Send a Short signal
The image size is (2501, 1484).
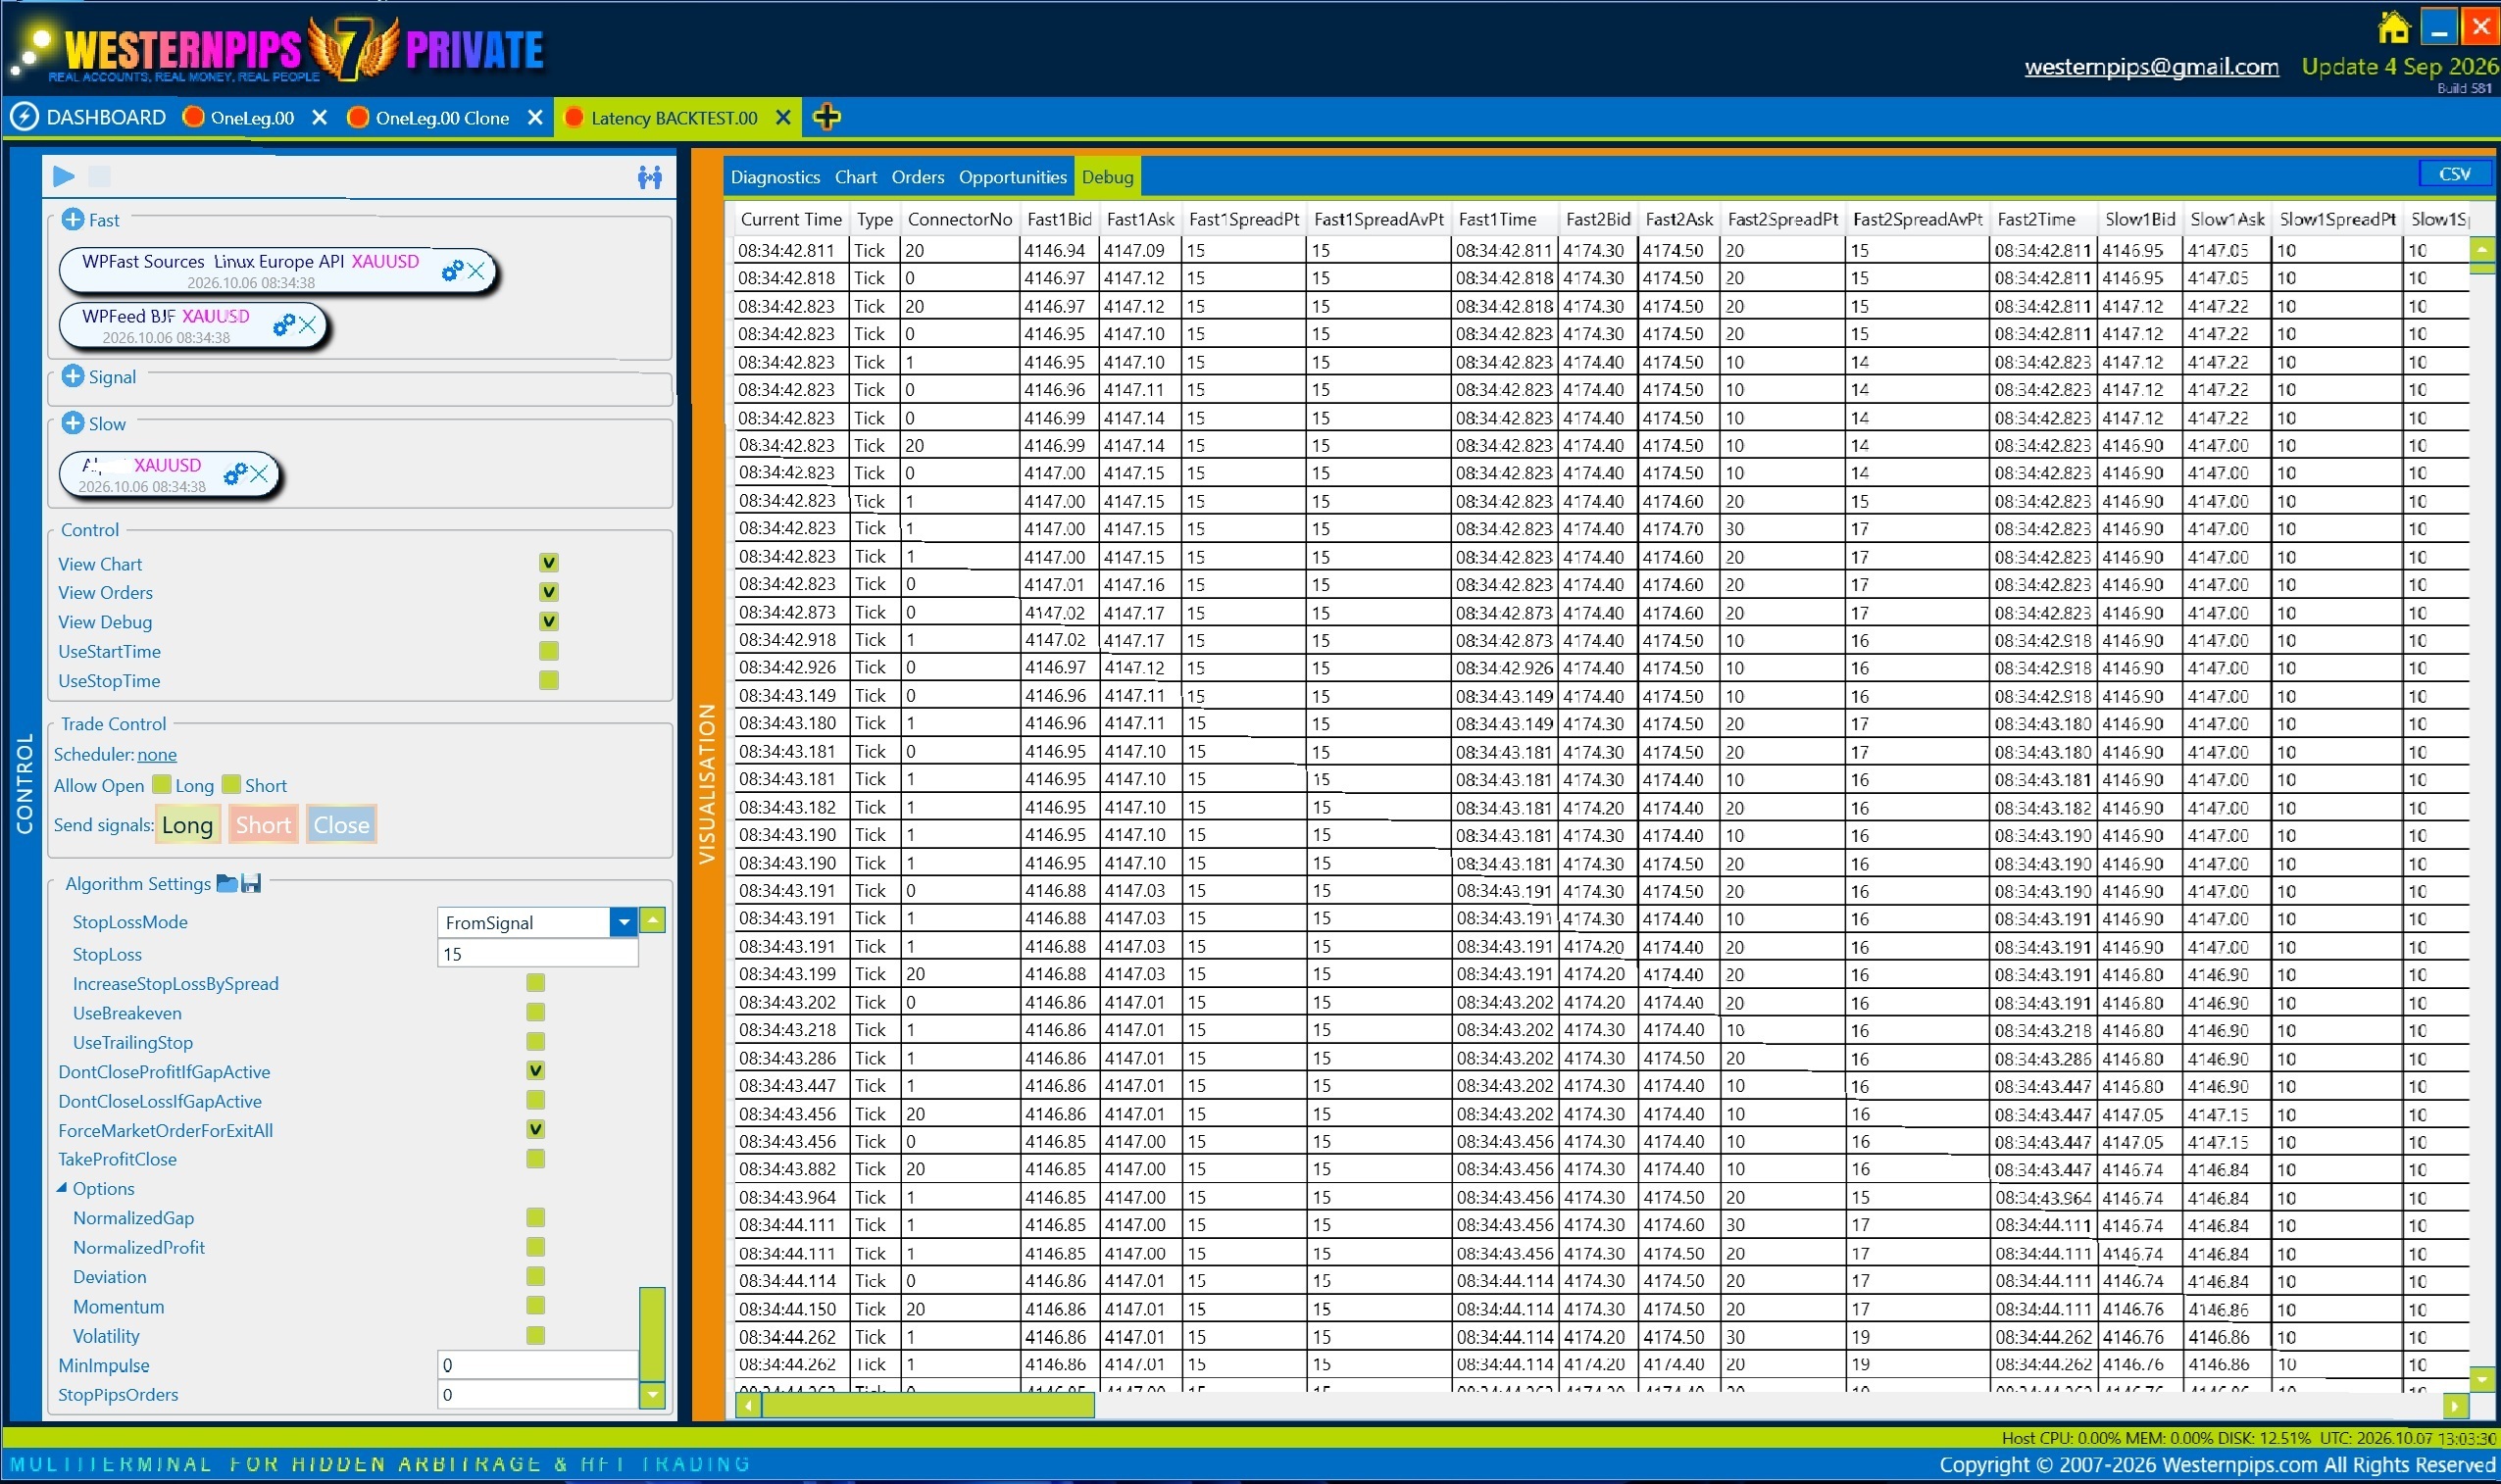point(264,825)
